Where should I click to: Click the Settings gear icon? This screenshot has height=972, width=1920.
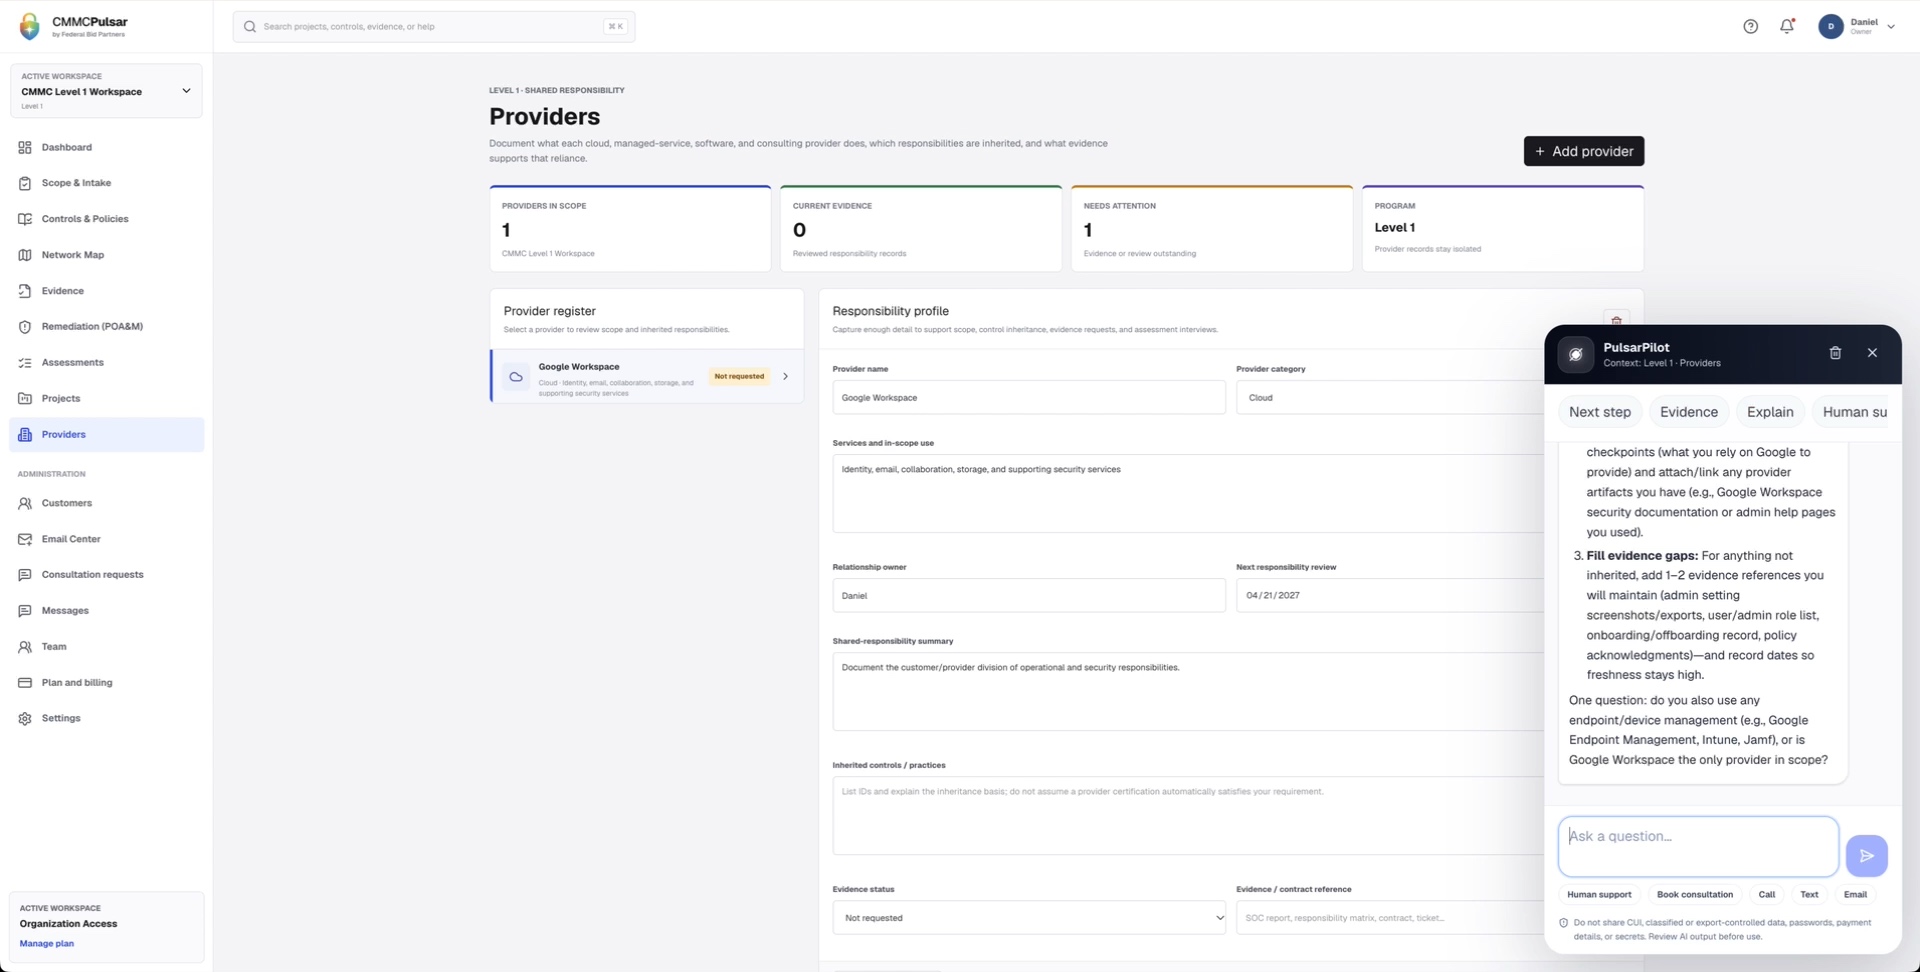point(25,718)
